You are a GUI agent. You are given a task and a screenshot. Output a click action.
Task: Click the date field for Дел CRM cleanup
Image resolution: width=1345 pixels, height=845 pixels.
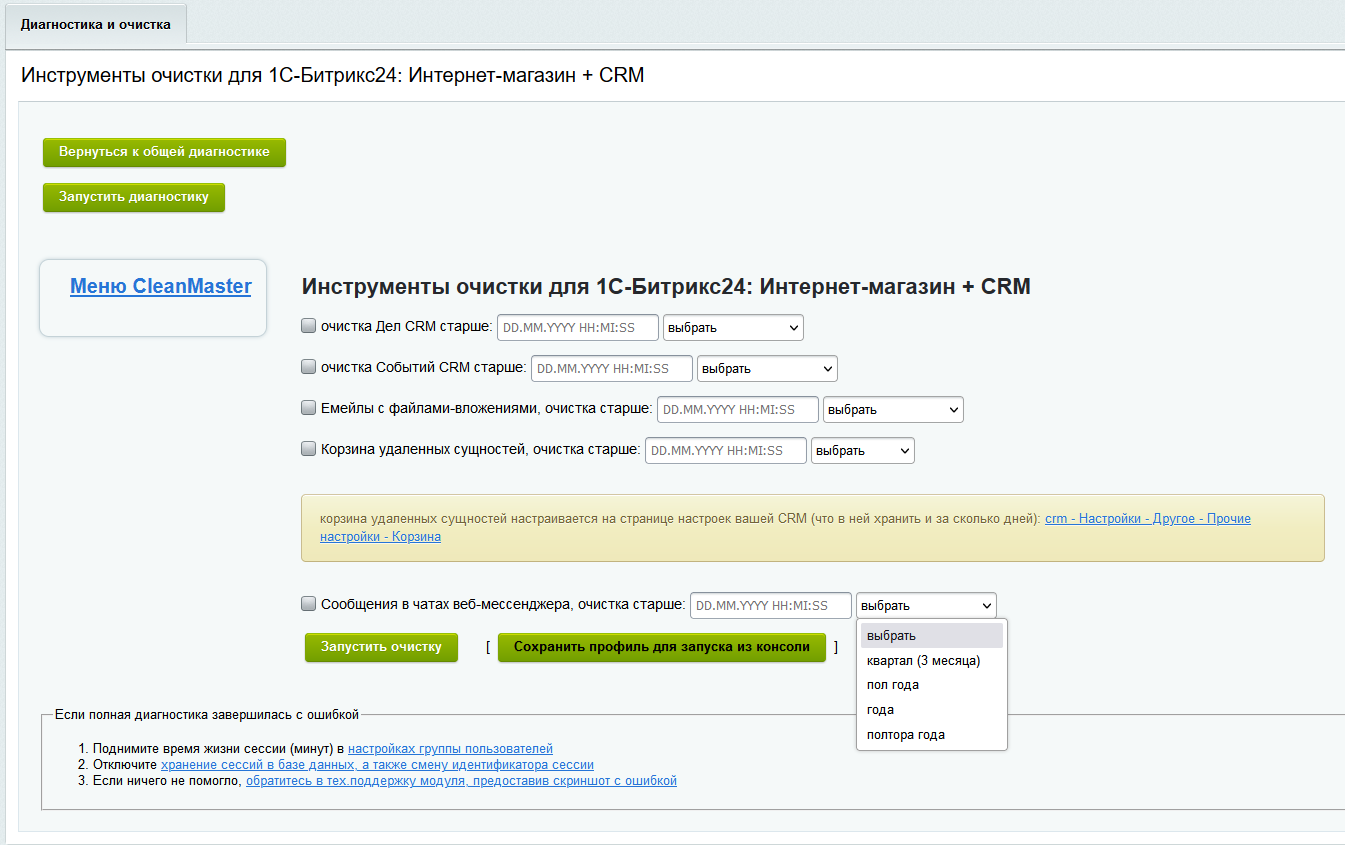578,328
